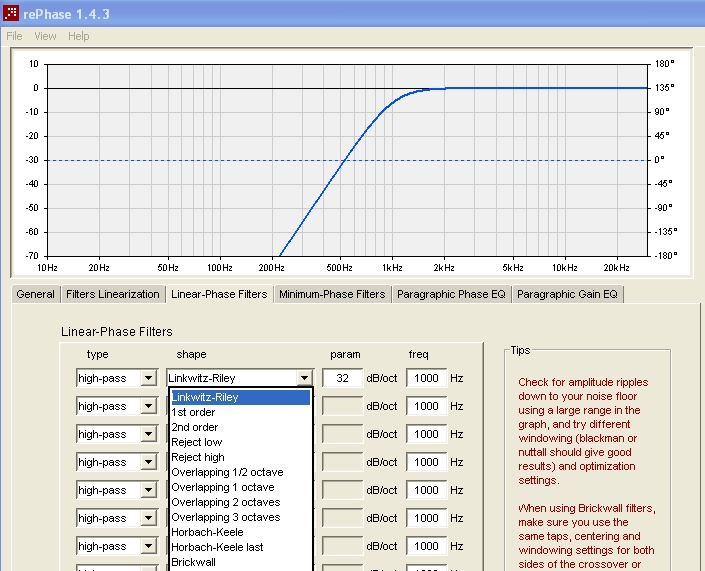Viewport: 705px width, 571px height.
Task: Click the second row freq field 1000
Action: pos(426,406)
